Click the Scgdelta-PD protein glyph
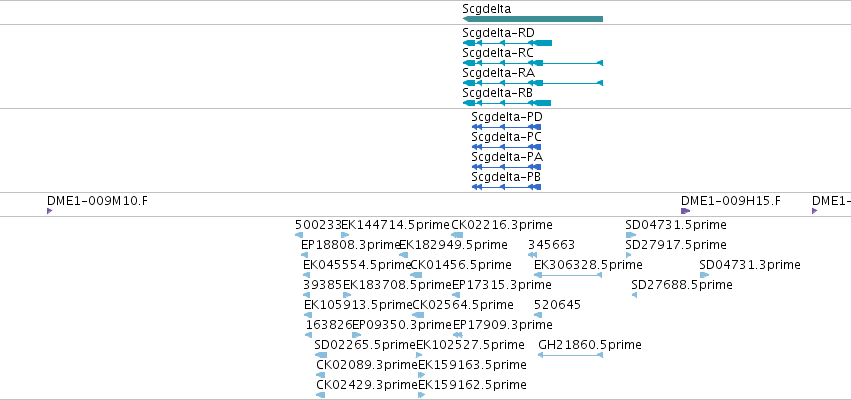This screenshot has width=851, height=400. point(506,127)
